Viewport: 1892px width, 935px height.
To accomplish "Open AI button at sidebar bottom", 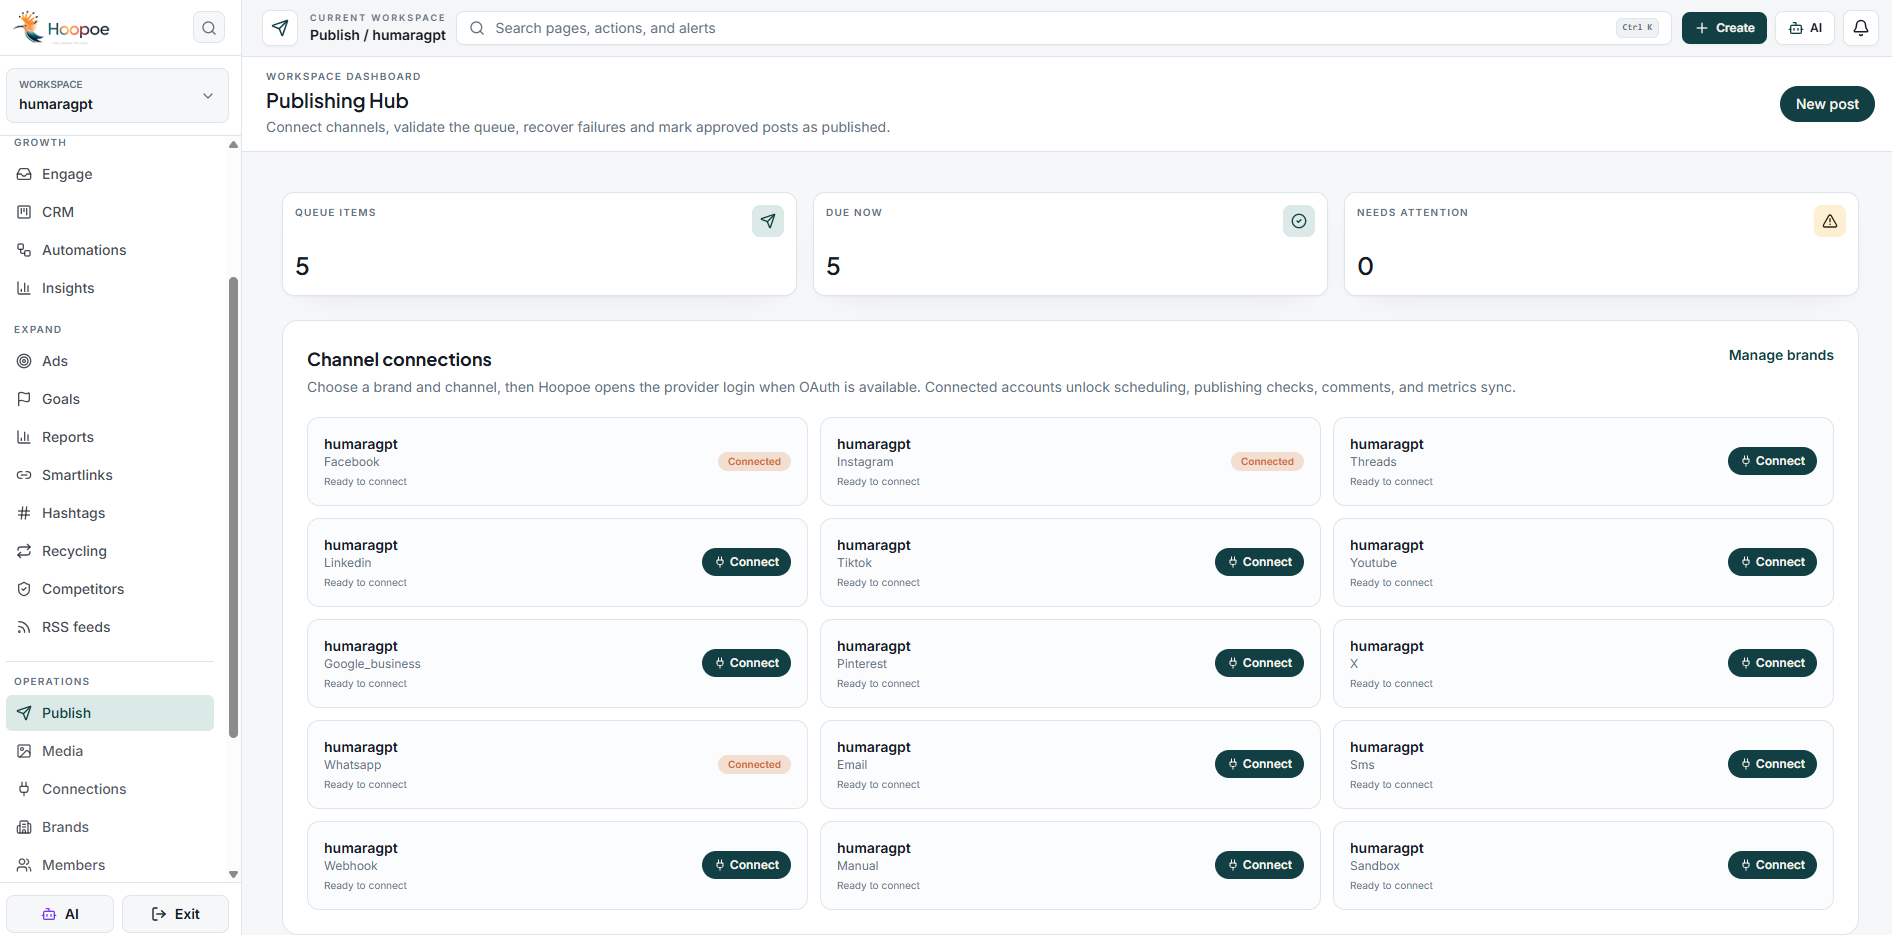I will pyautogui.click(x=60, y=914).
